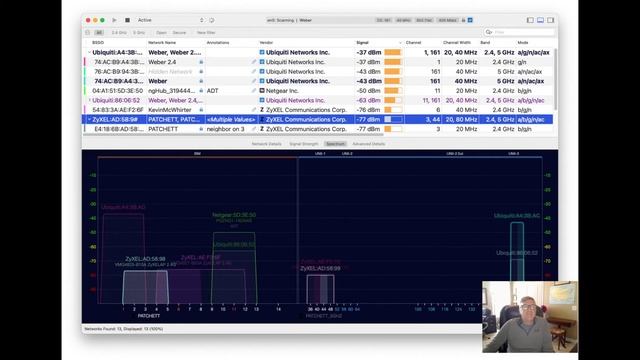Click the Ubiquiti vendor icon in the top group row

(262, 52)
